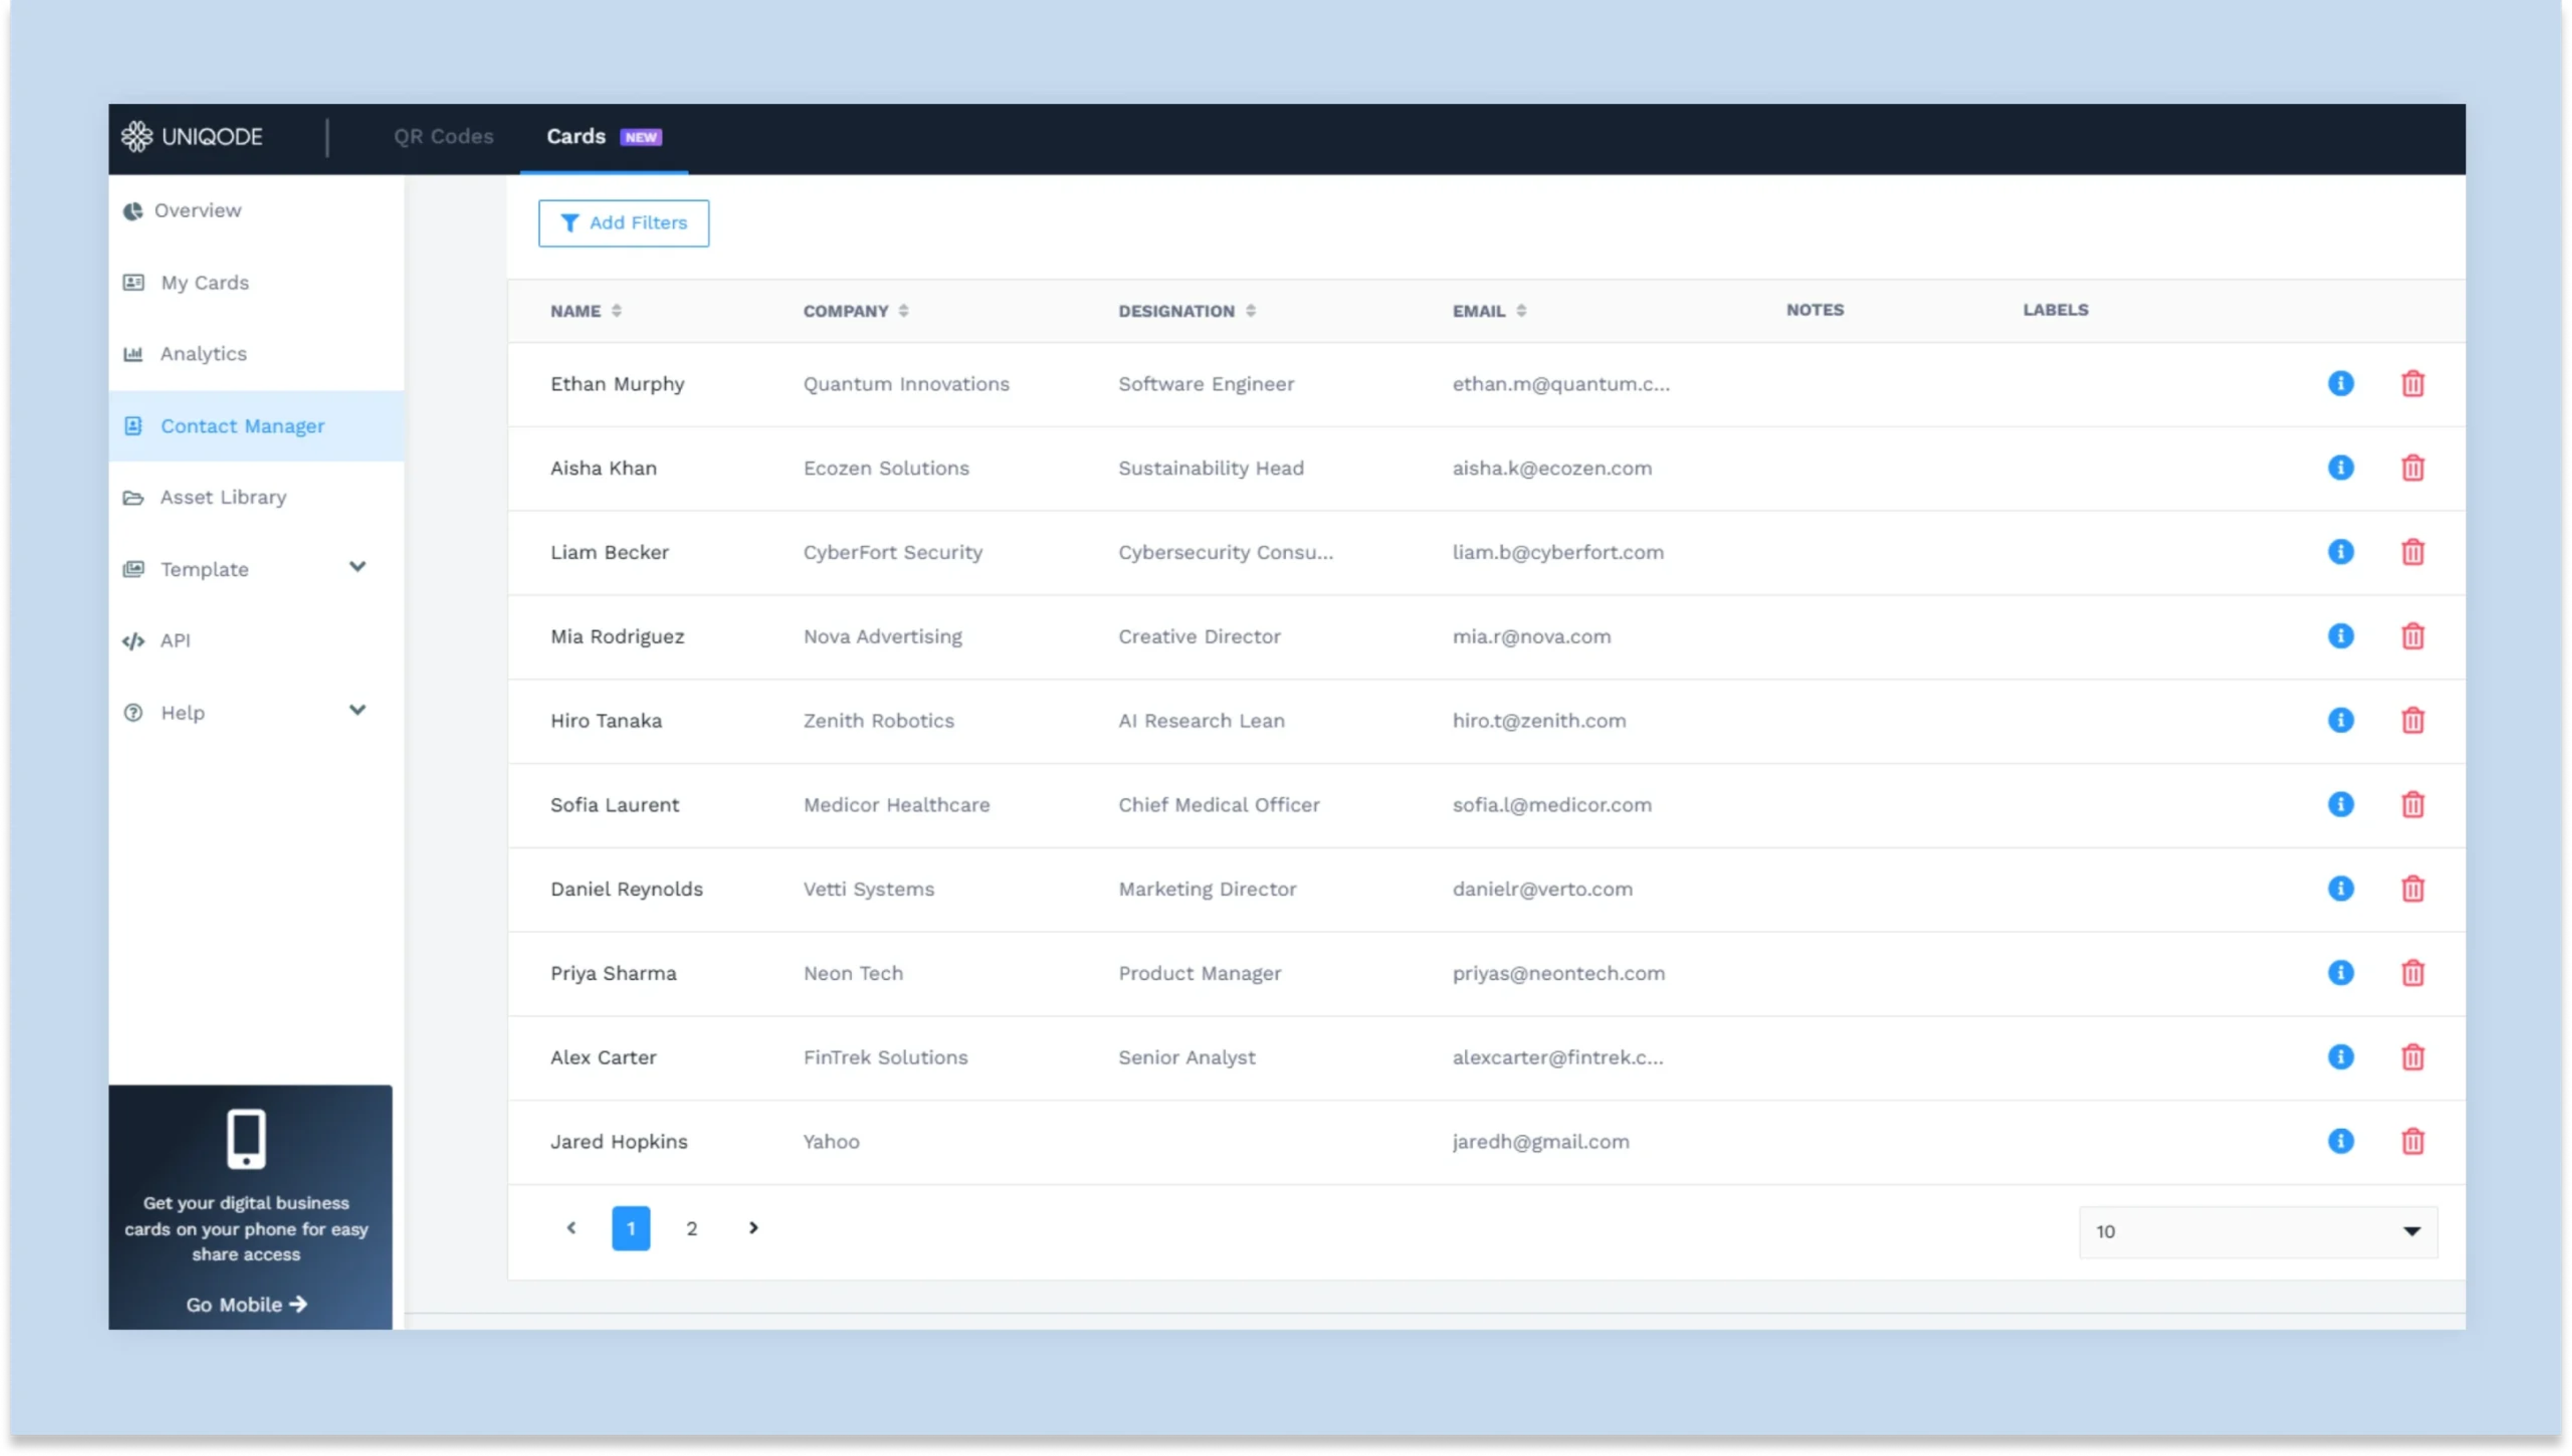The width and height of the screenshot is (2572, 1456).
Task: Open info for Liam Becker
Action: pos(2340,551)
